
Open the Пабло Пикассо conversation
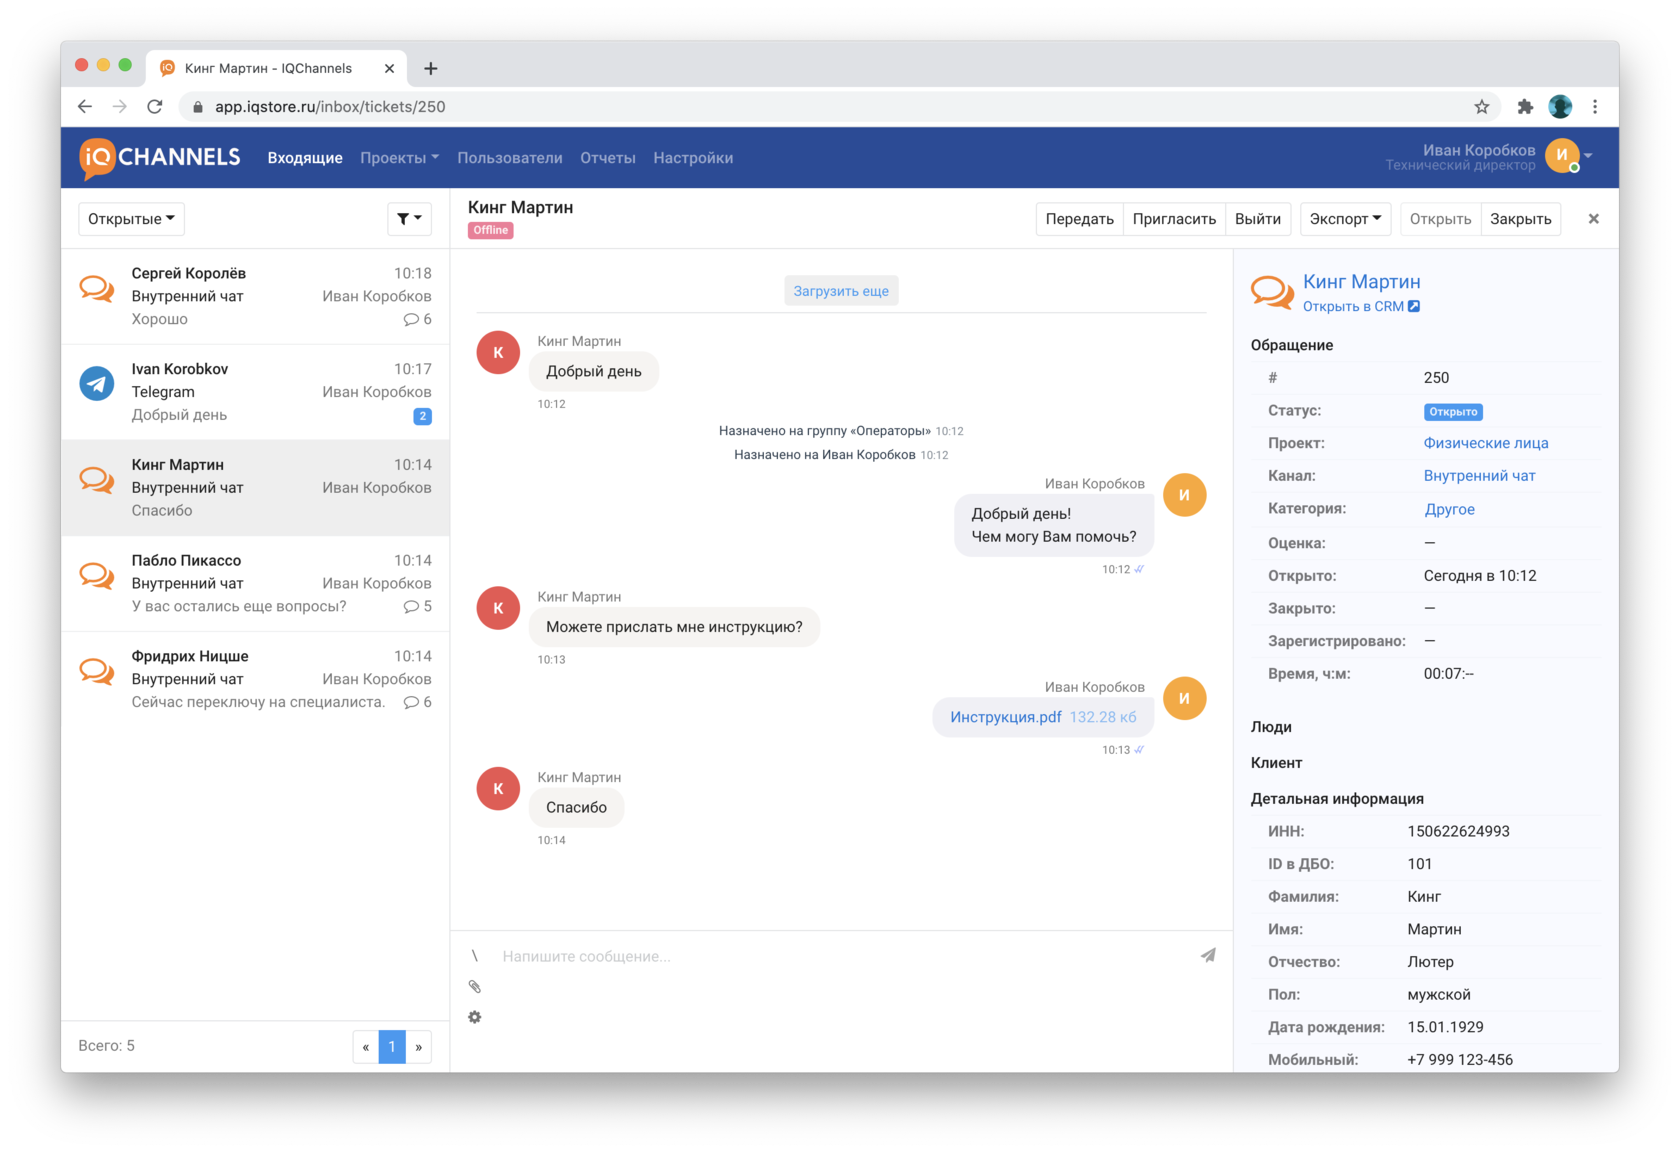[255, 584]
